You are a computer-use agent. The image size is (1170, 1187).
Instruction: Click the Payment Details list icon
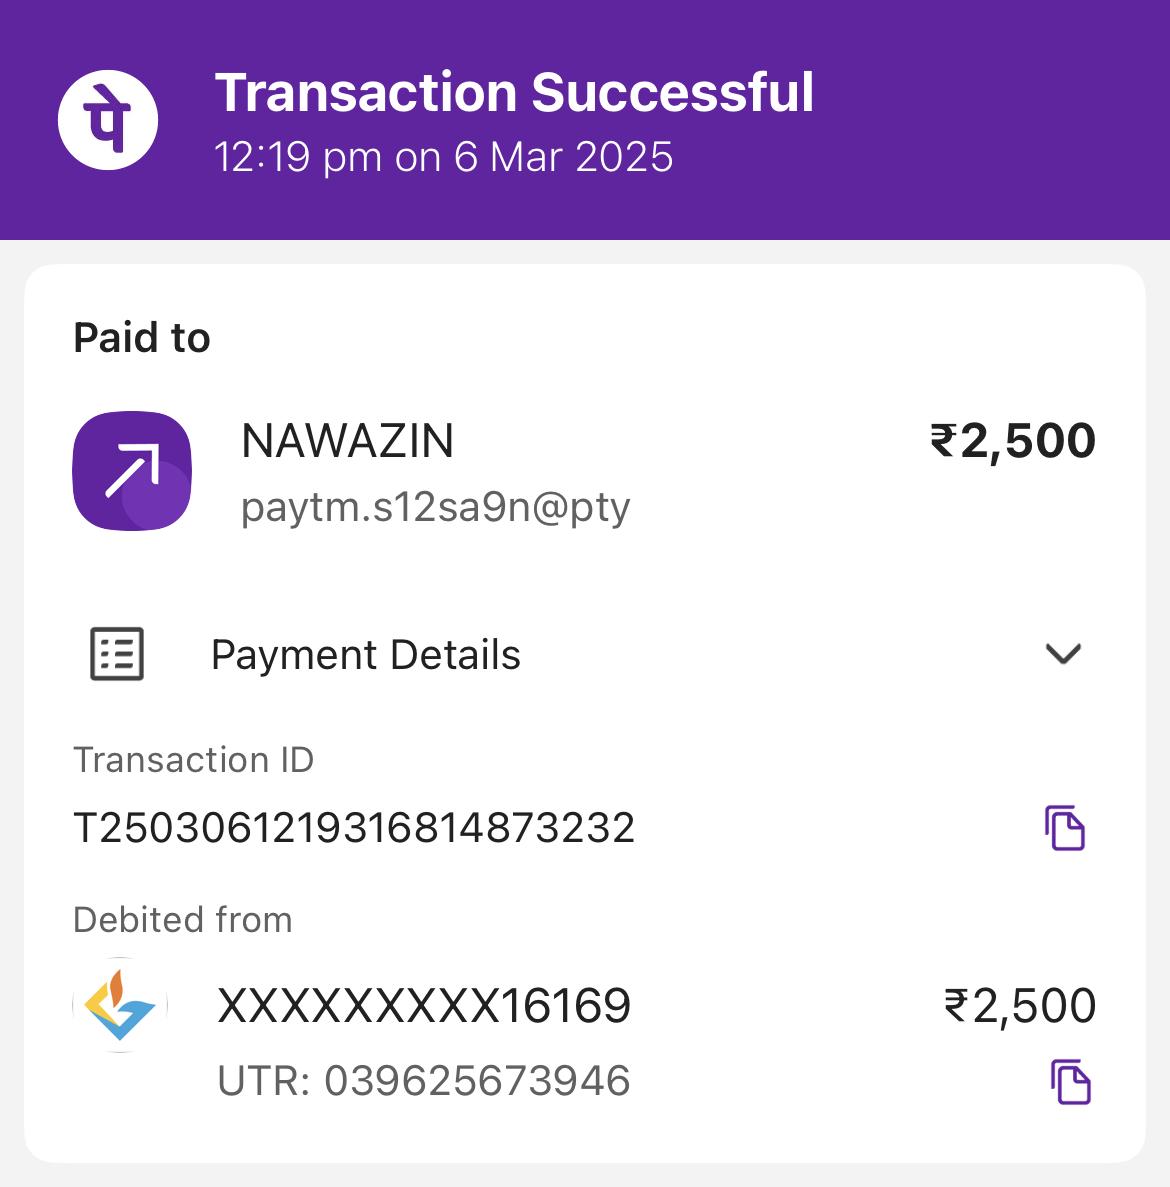[x=117, y=655]
